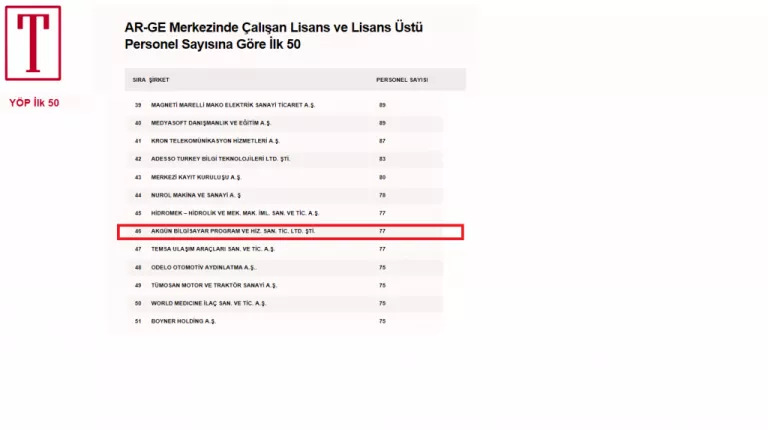Click rank number 44 in SIRA column

tap(138, 195)
